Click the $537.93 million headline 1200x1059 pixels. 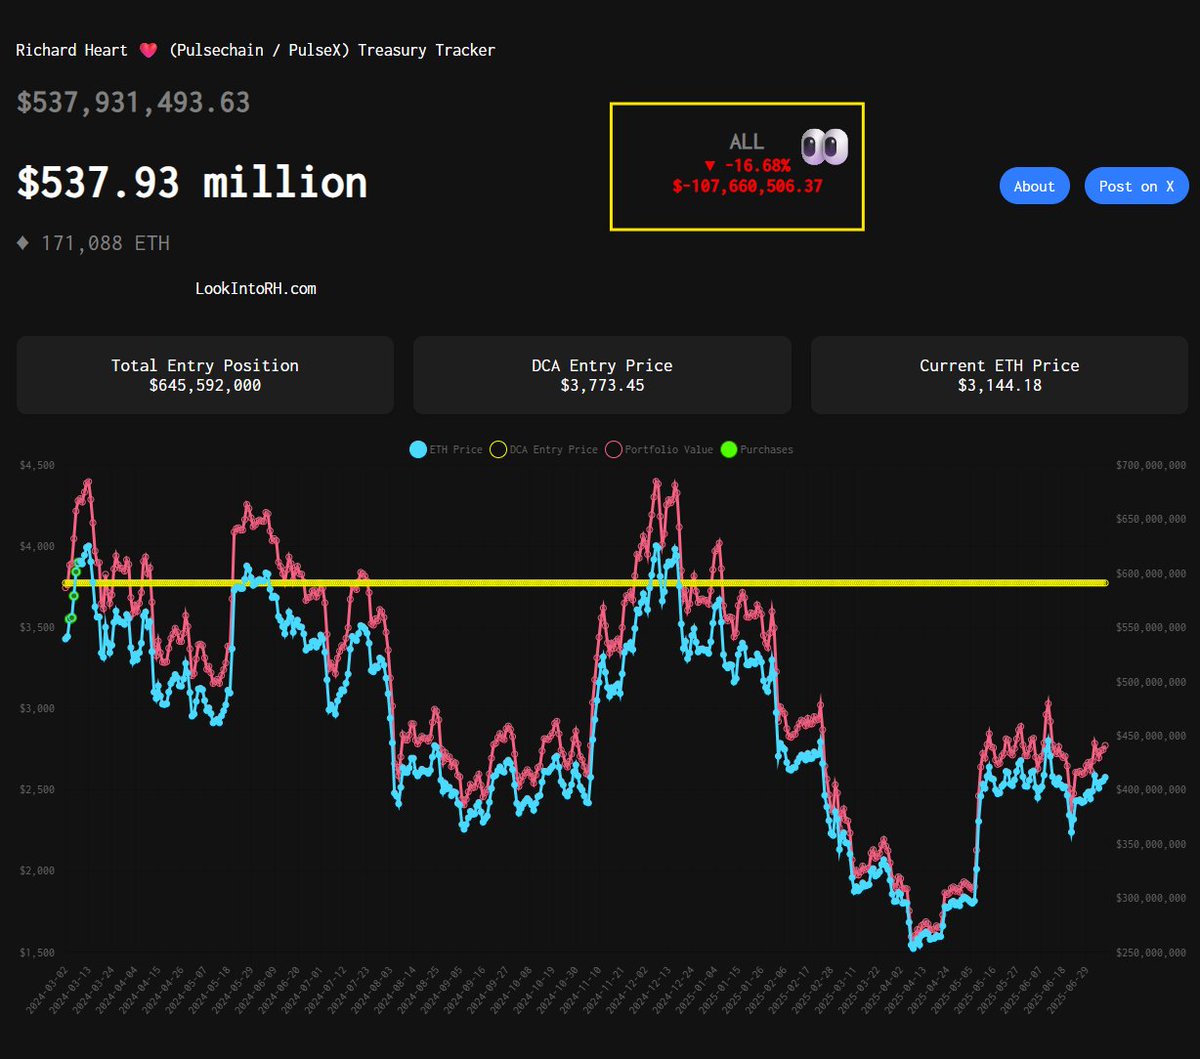192,183
